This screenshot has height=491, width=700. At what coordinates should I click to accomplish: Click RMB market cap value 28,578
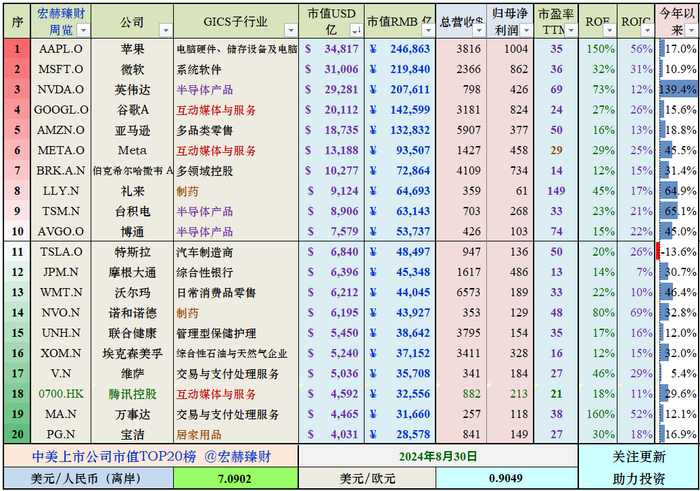click(400, 434)
